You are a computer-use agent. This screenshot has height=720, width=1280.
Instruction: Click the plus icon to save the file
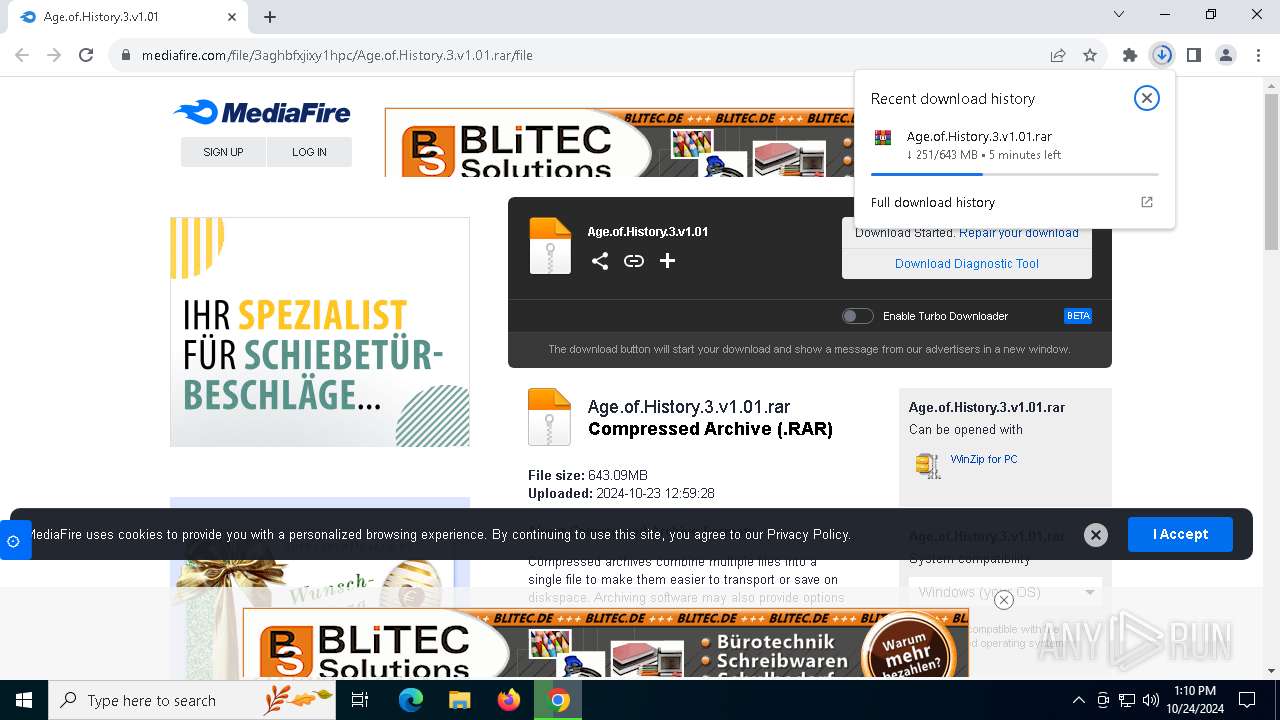point(668,261)
